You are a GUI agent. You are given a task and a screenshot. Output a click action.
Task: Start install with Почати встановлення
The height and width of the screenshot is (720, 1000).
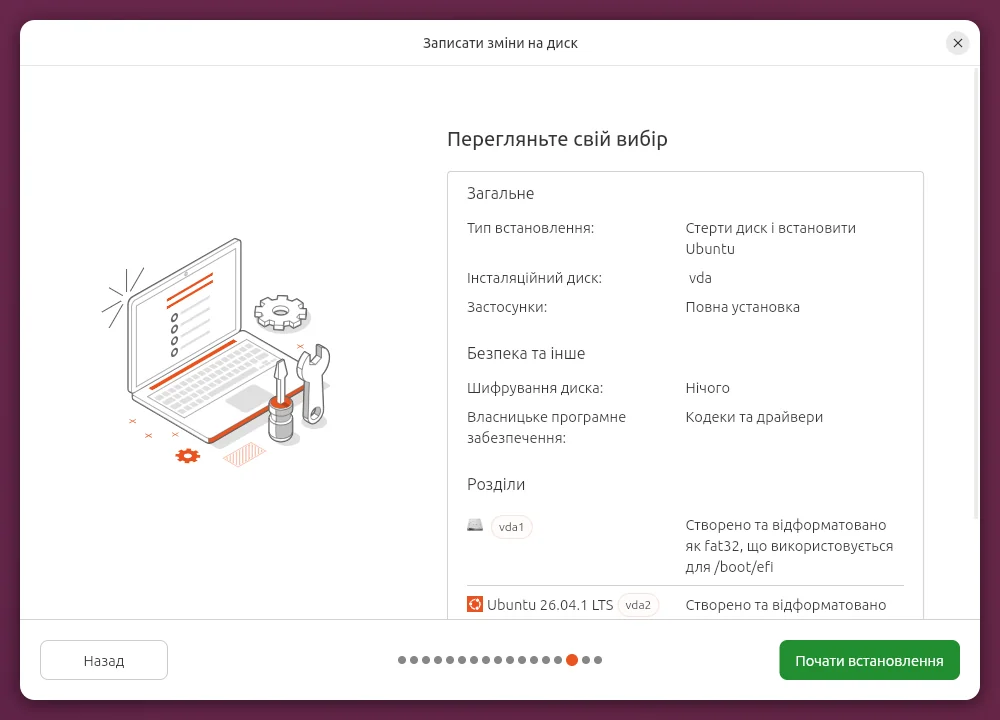coord(869,660)
